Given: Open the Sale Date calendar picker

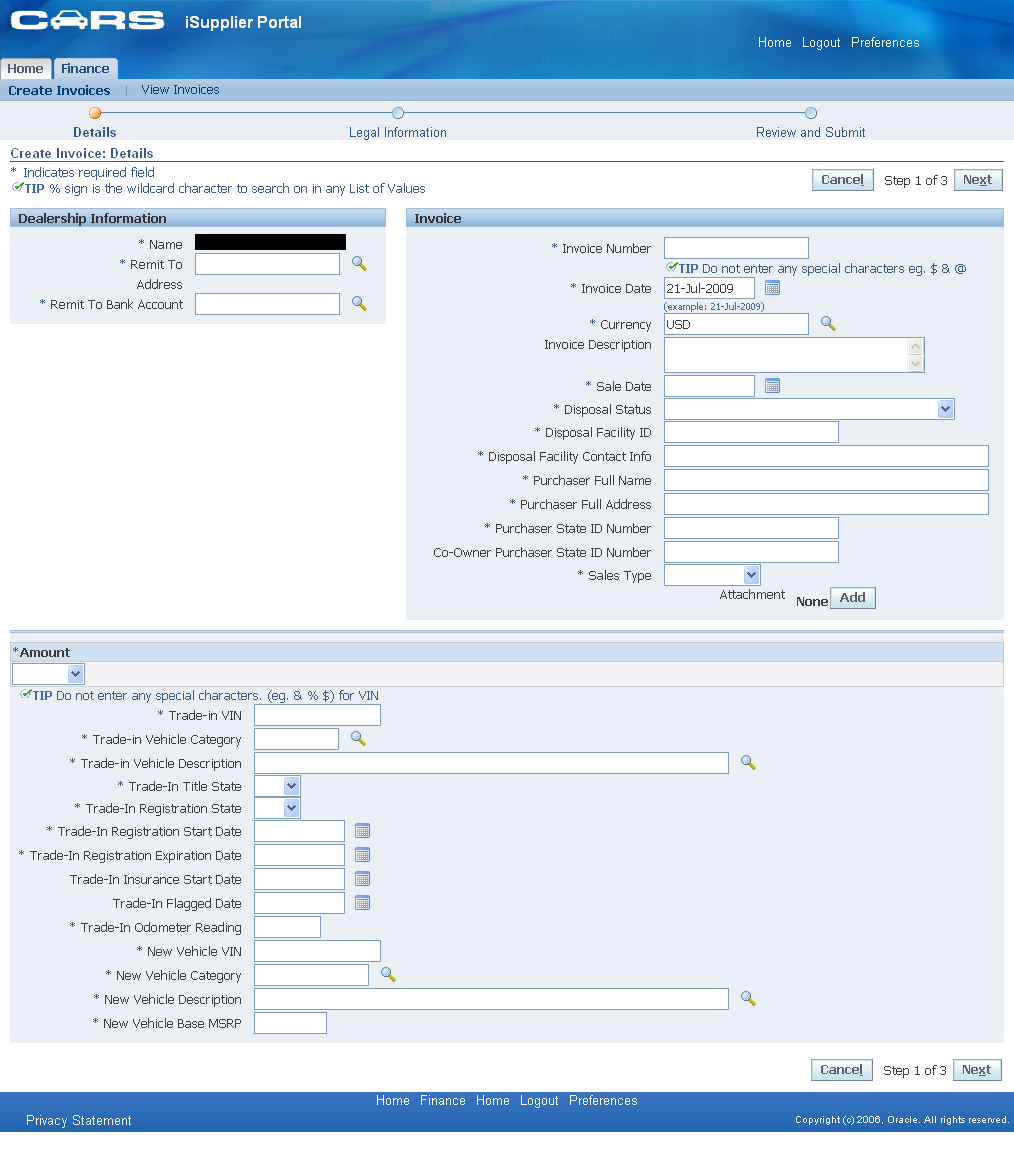Looking at the screenshot, I should 772,385.
